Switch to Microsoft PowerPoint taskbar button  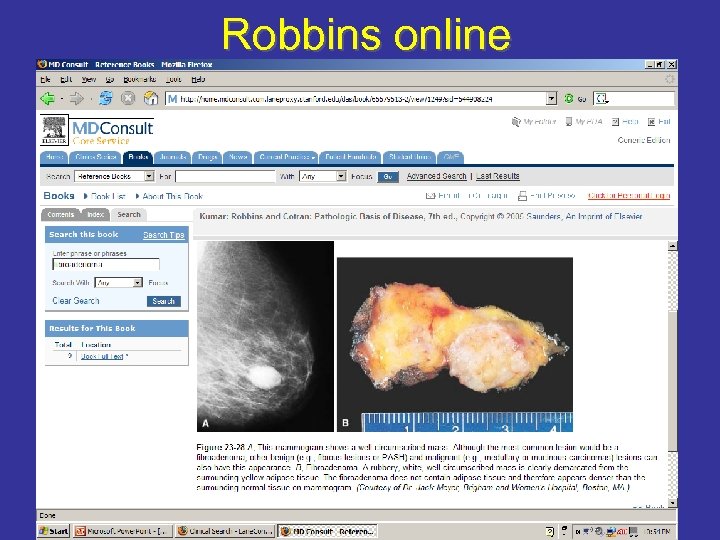(123, 531)
